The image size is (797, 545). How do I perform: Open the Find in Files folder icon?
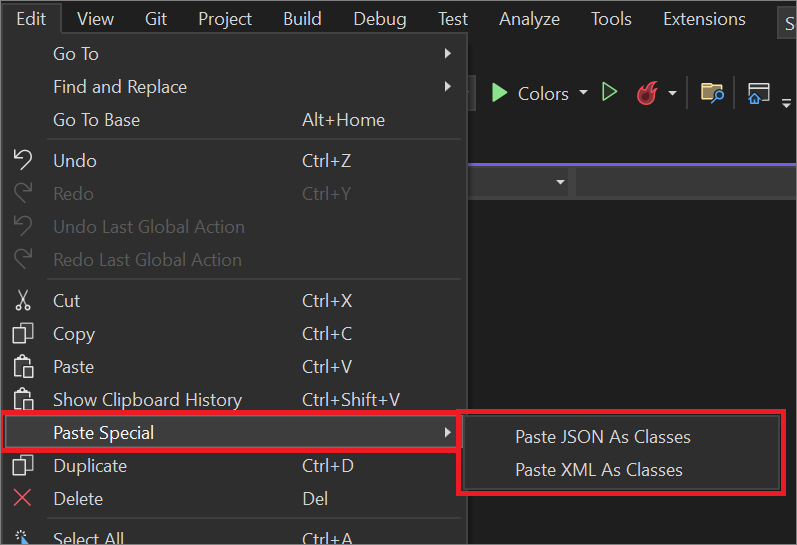712,93
